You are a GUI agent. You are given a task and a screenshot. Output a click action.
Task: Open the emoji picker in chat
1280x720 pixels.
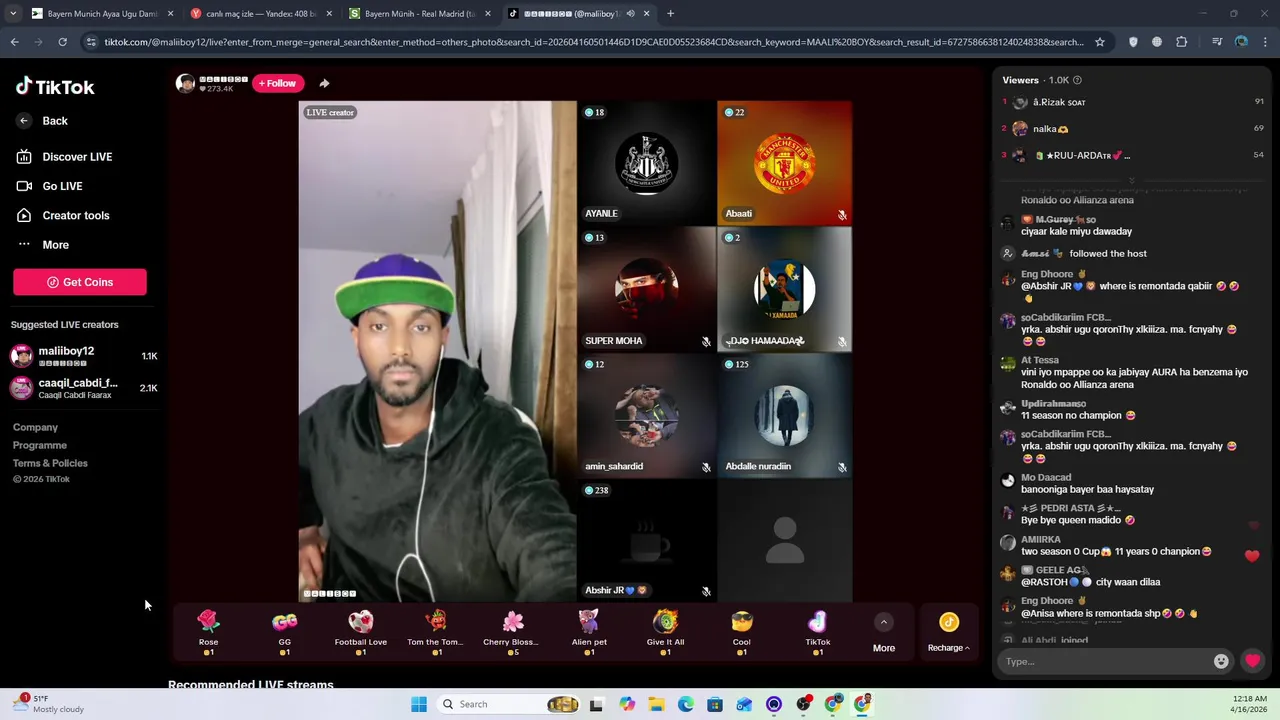click(1221, 661)
